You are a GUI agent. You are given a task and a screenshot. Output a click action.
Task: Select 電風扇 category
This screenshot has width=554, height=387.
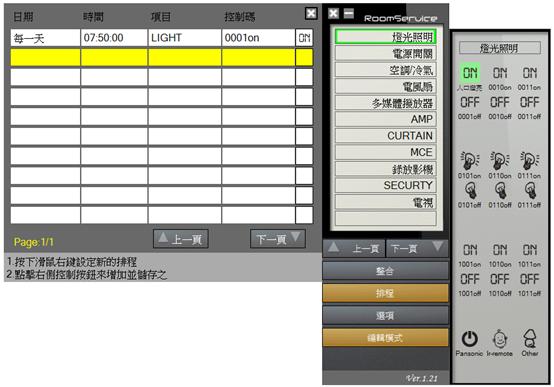385,86
